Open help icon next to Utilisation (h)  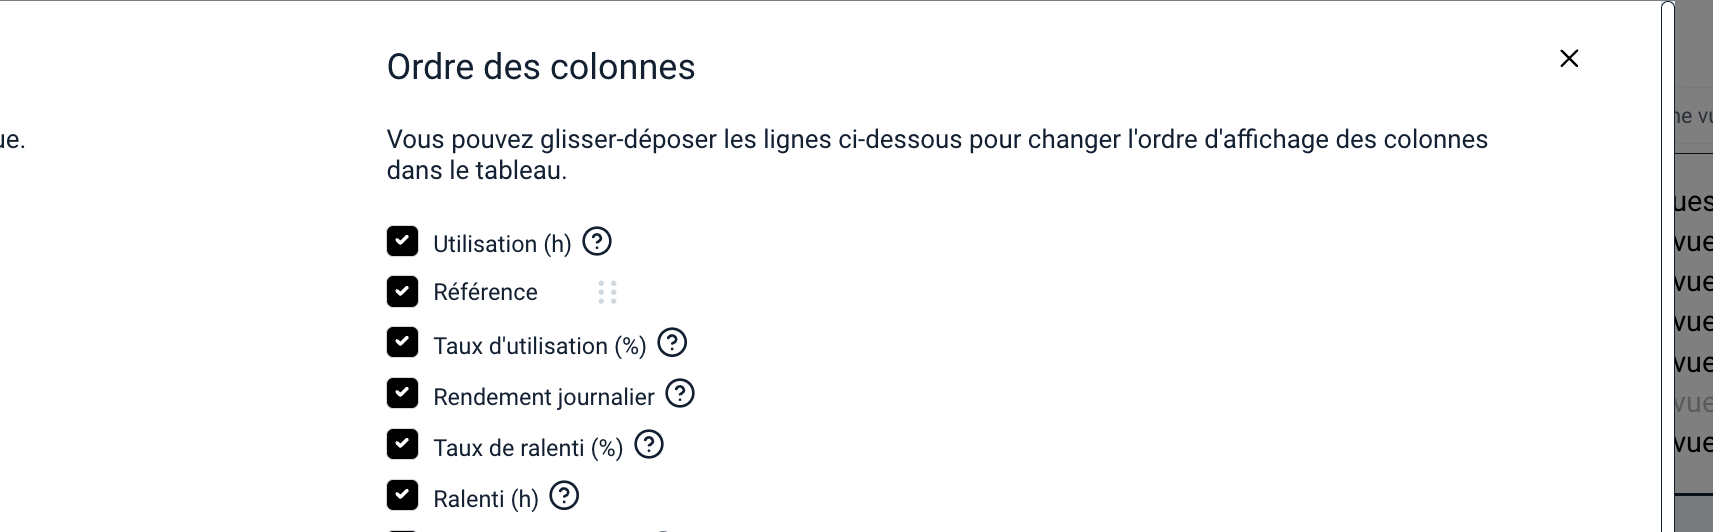pos(597,241)
